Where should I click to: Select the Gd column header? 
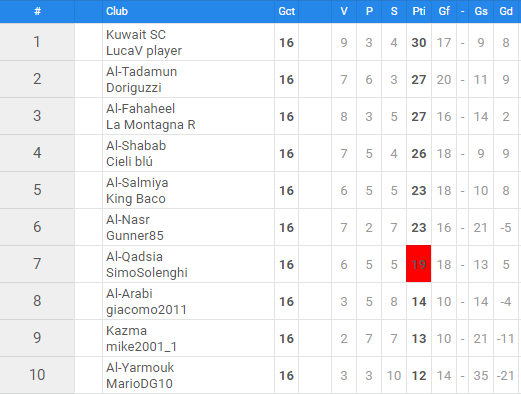point(506,11)
